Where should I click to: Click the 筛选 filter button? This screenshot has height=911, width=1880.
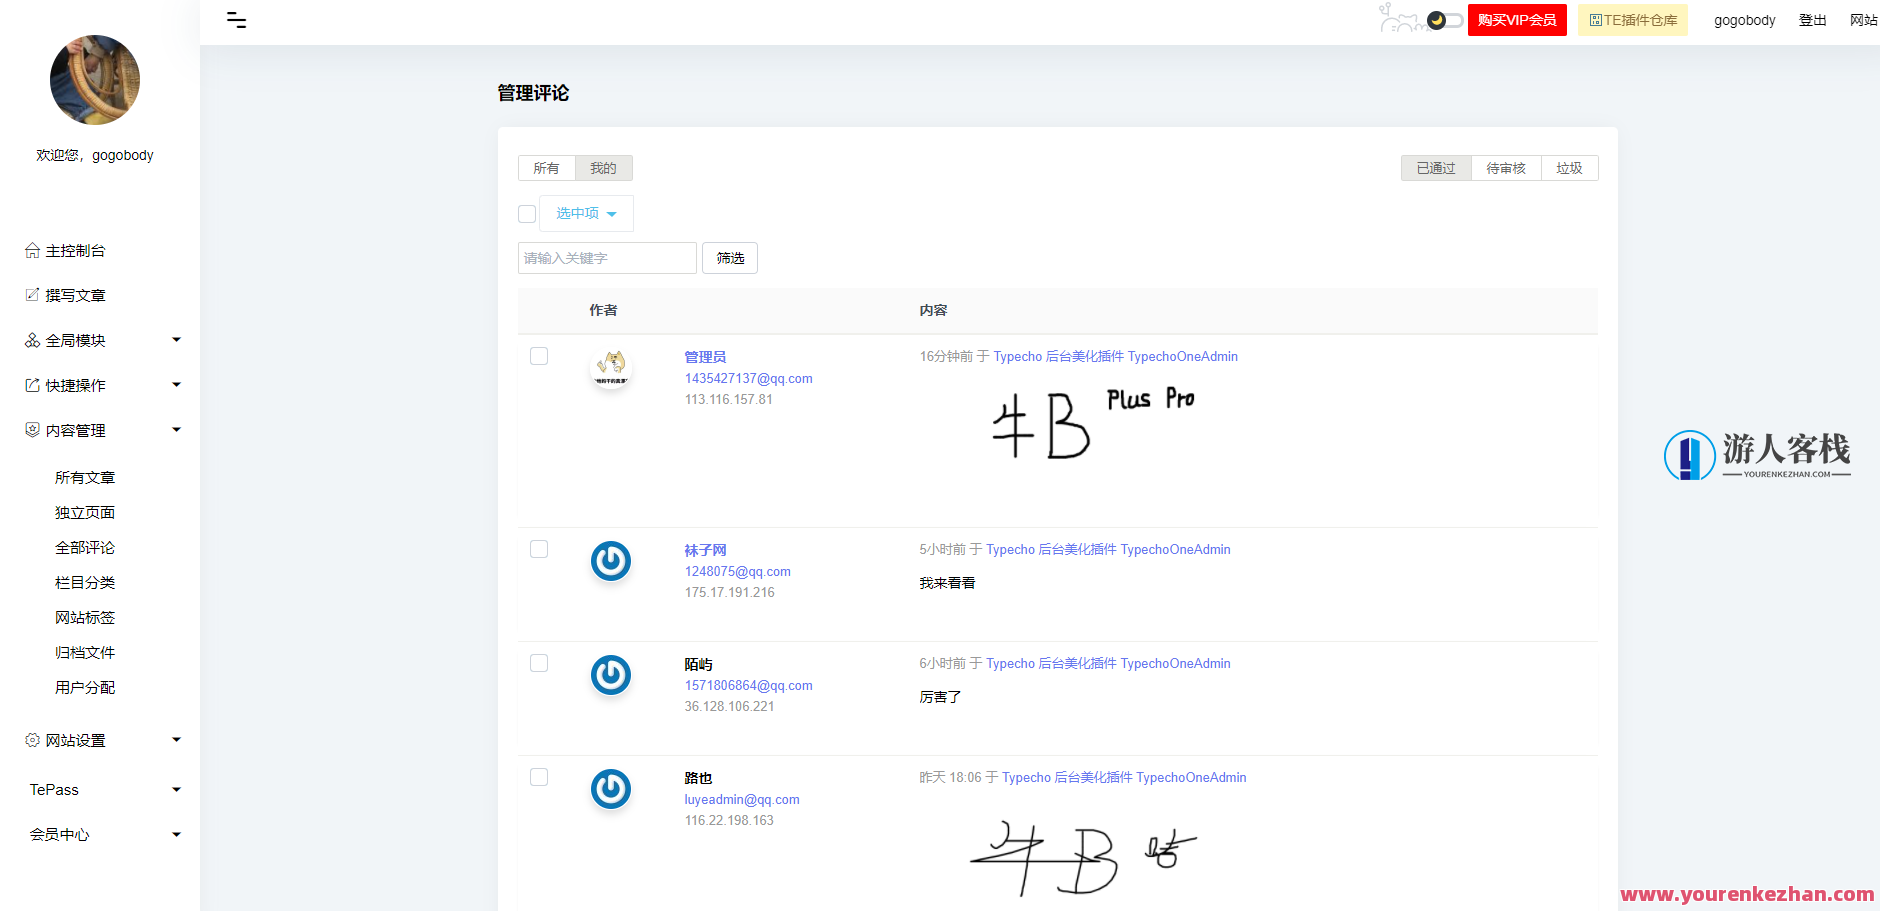[x=729, y=258]
